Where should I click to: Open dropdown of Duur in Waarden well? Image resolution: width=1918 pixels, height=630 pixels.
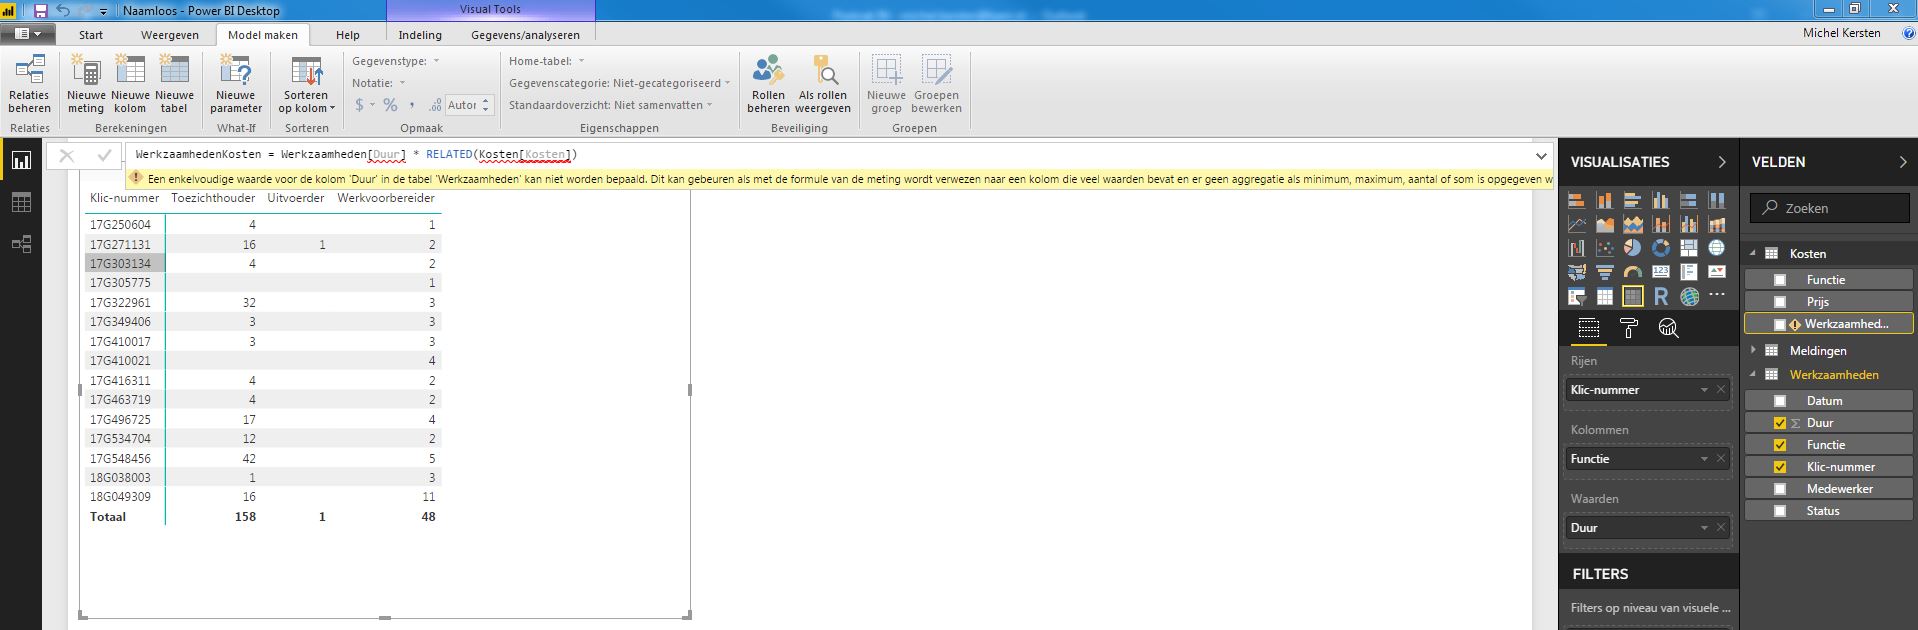(1704, 528)
